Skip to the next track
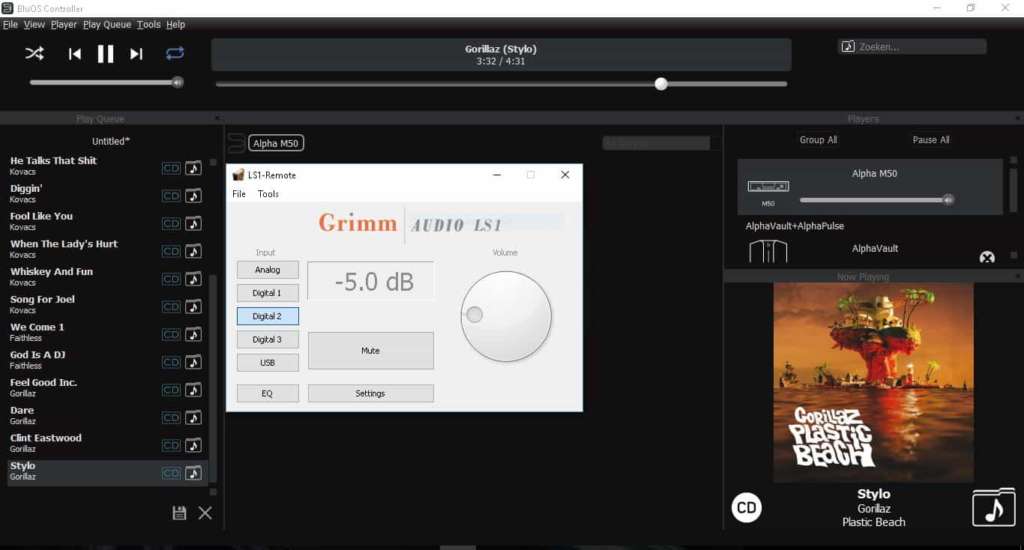 pyautogui.click(x=136, y=54)
